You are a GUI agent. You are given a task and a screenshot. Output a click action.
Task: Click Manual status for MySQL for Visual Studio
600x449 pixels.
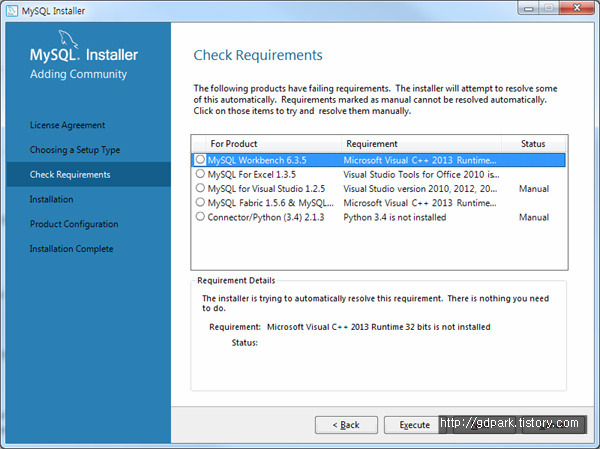[x=534, y=189]
